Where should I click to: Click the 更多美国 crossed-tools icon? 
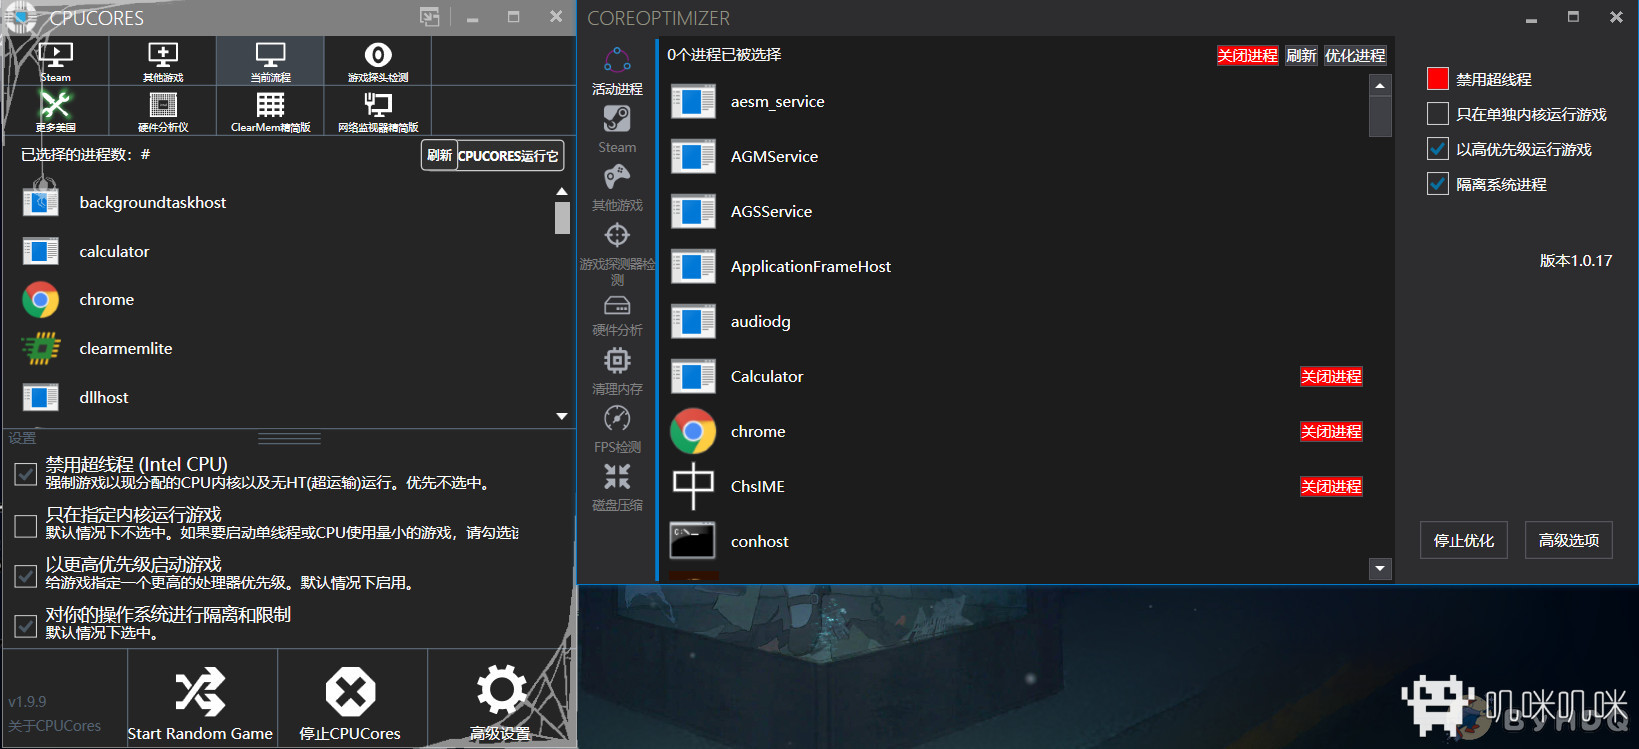tap(55, 104)
